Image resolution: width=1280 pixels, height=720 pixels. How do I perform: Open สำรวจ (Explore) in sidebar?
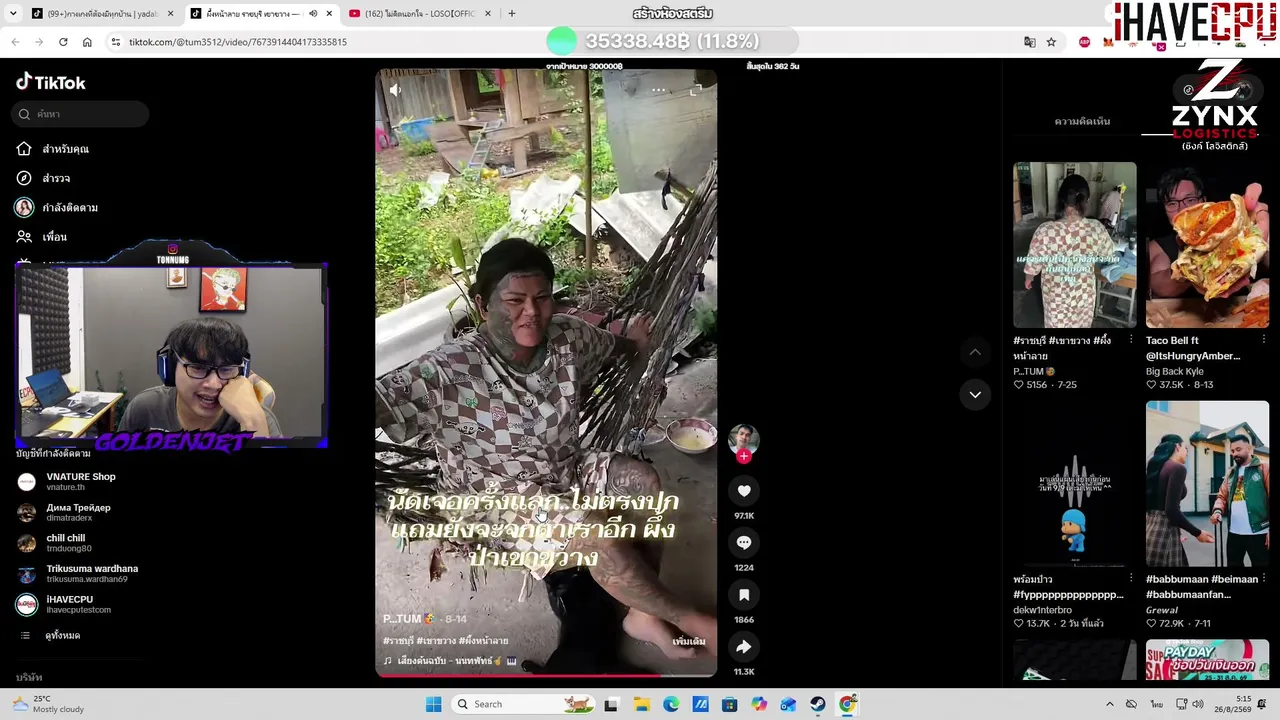click(43, 178)
